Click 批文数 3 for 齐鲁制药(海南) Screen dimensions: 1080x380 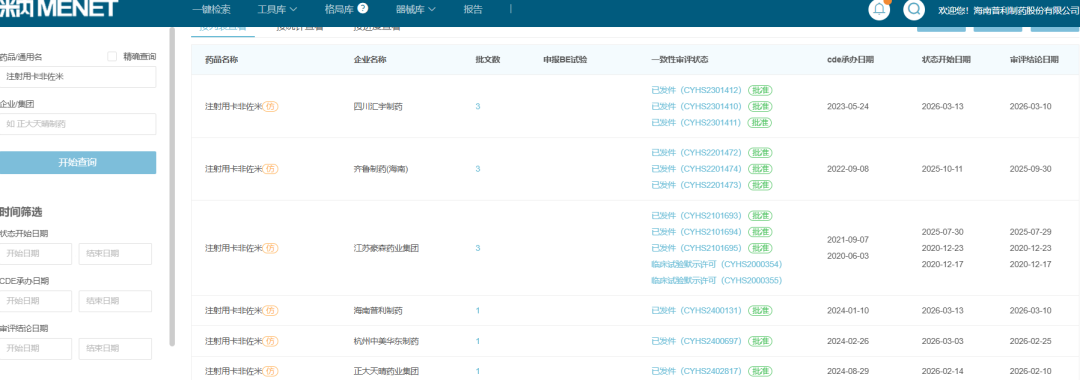(x=477, y=169)
